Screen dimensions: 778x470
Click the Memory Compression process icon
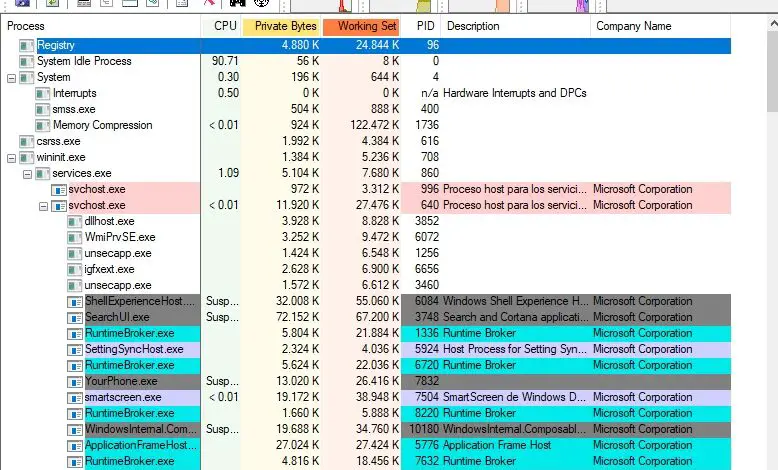(x=42, y=125)
